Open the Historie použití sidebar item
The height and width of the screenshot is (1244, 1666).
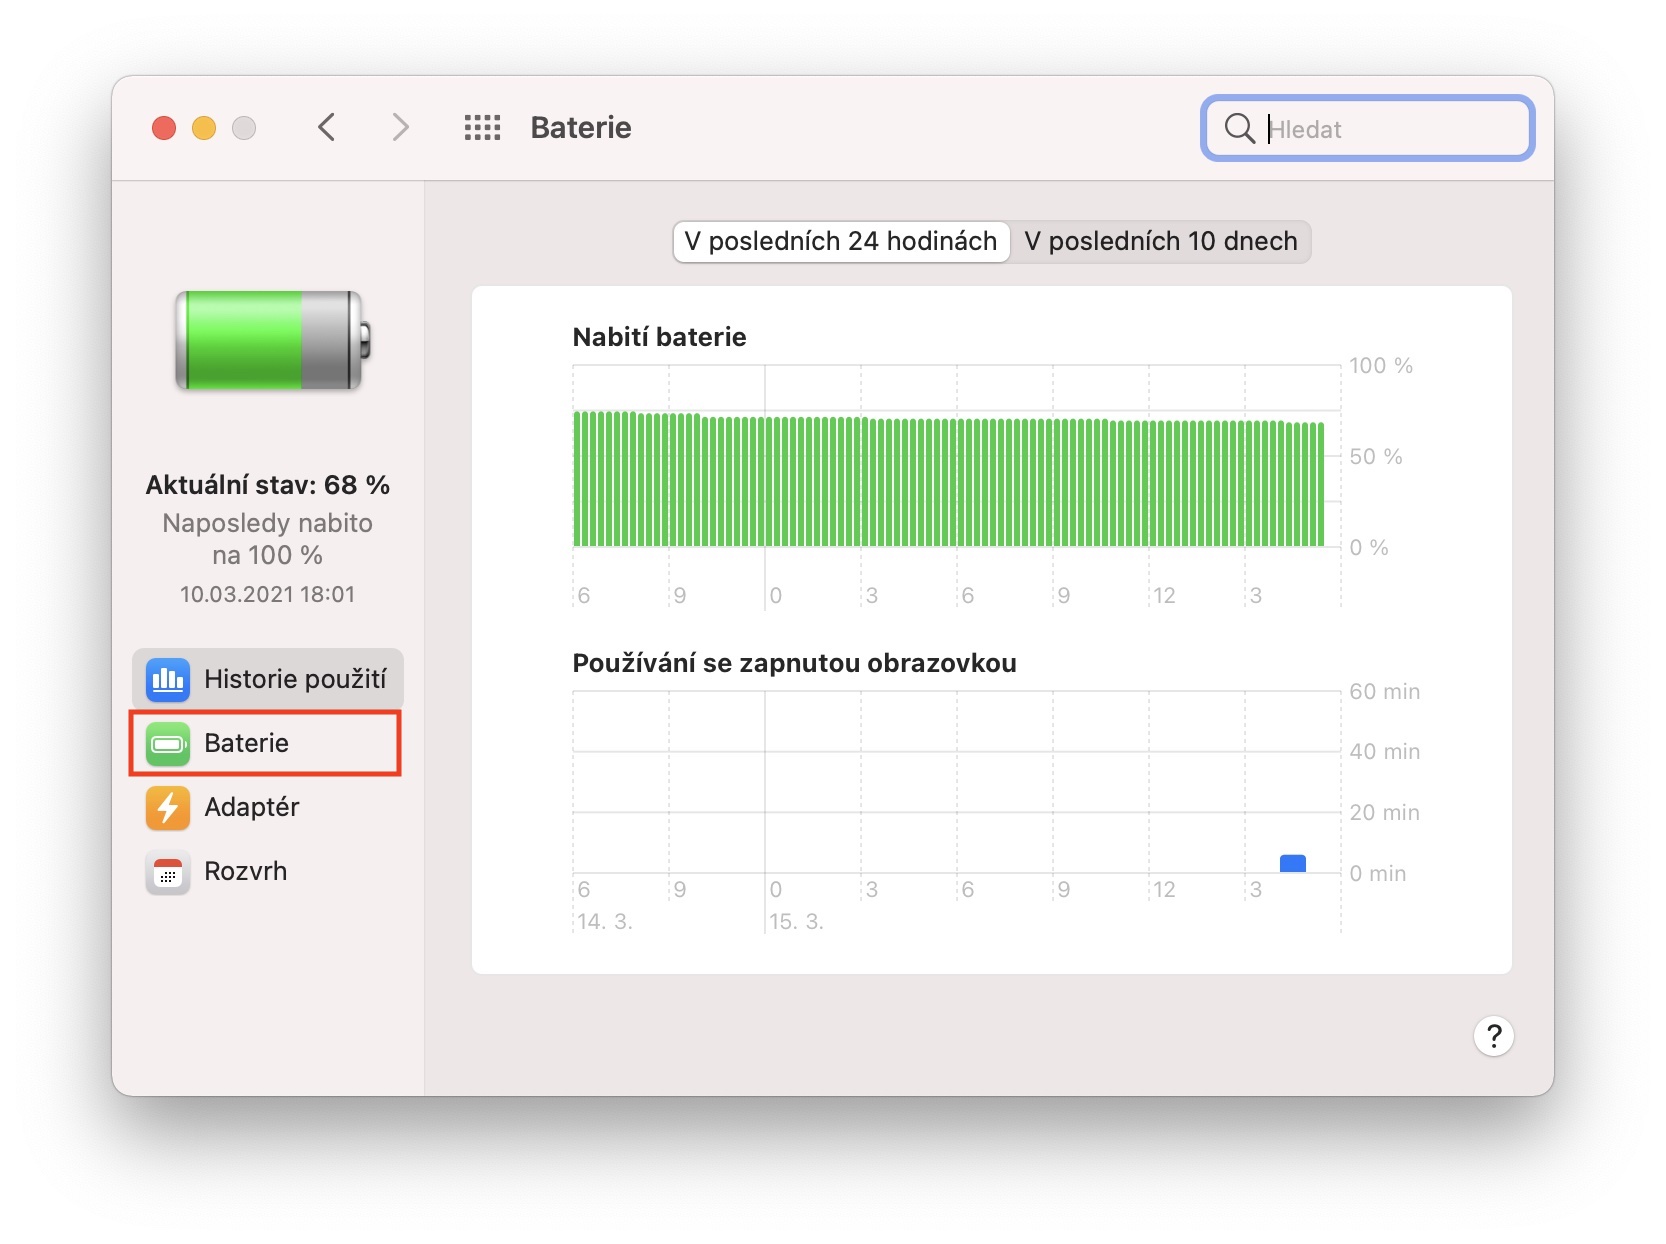click(267, 679)
